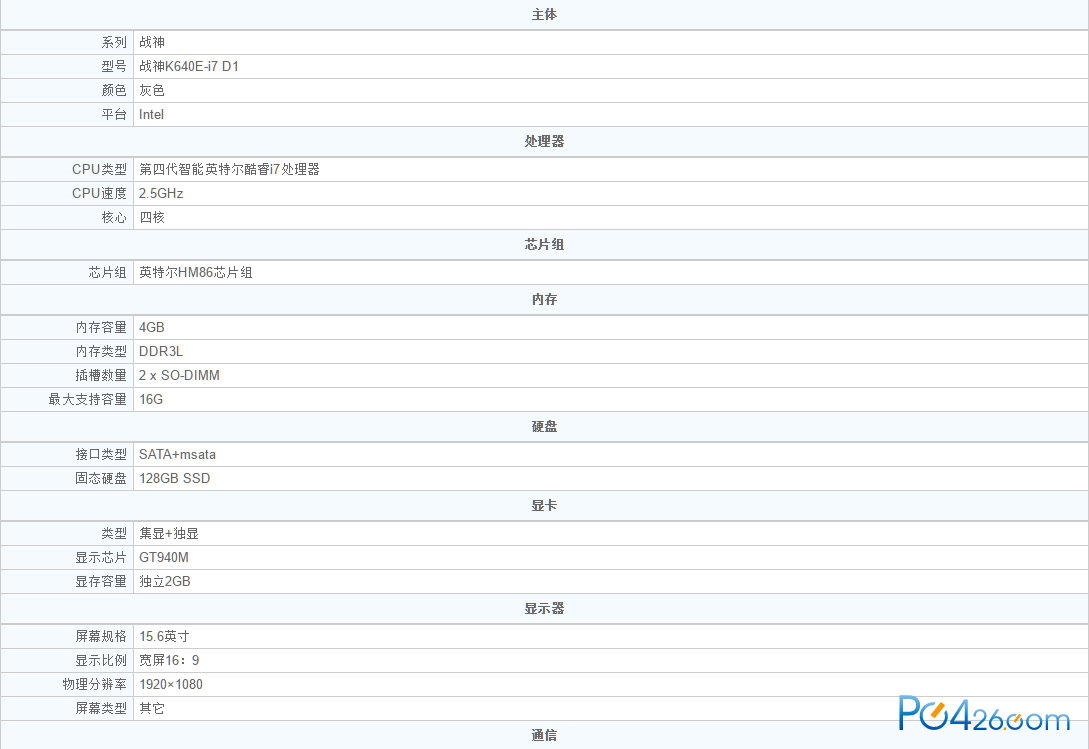Click the 颜色 value 灰色
The width and height of the screenshot is (1089, 749).
click(151, 90)
